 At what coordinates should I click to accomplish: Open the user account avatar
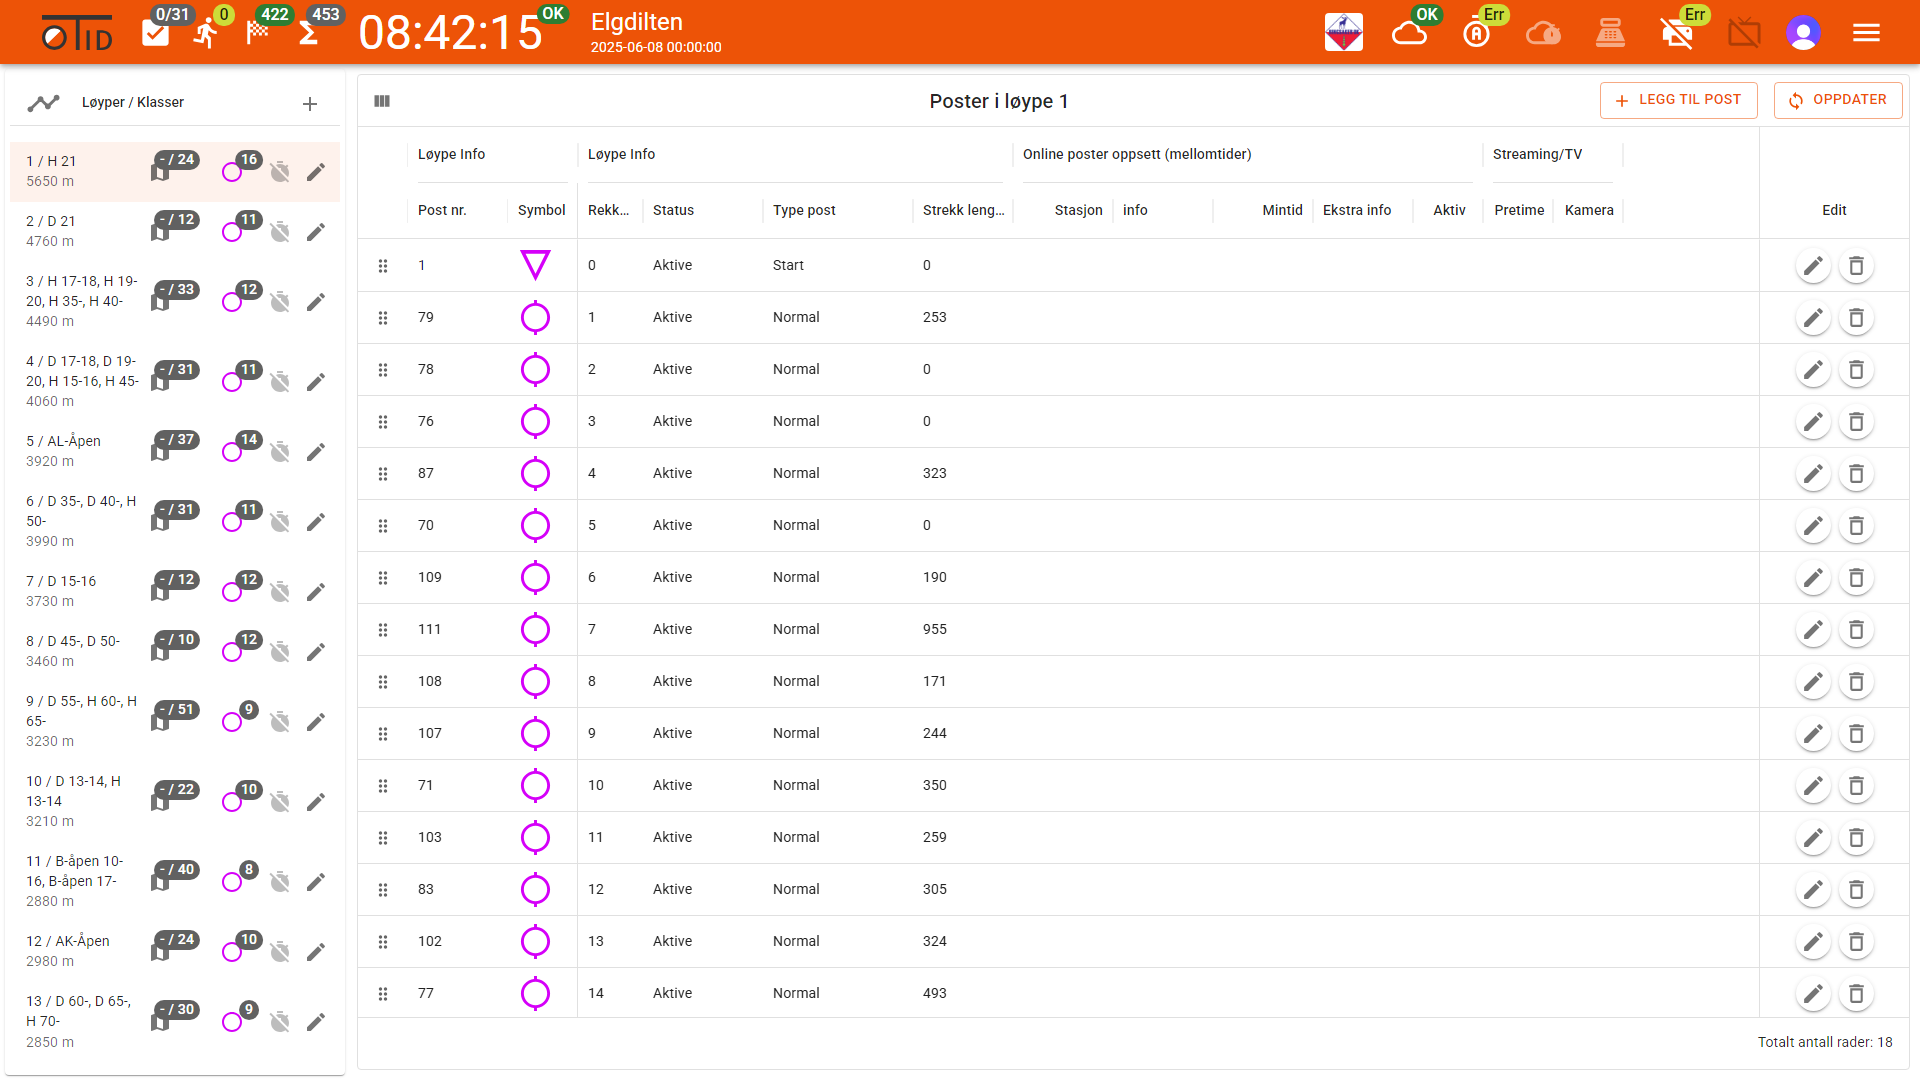pos(1803,33)
